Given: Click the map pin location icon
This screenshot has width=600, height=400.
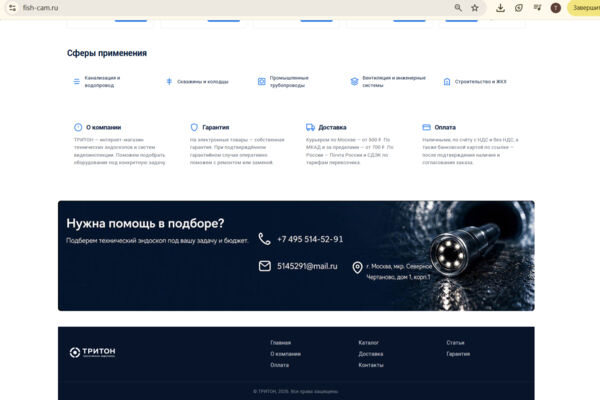Looking at the screenshot, I should 357,268.
